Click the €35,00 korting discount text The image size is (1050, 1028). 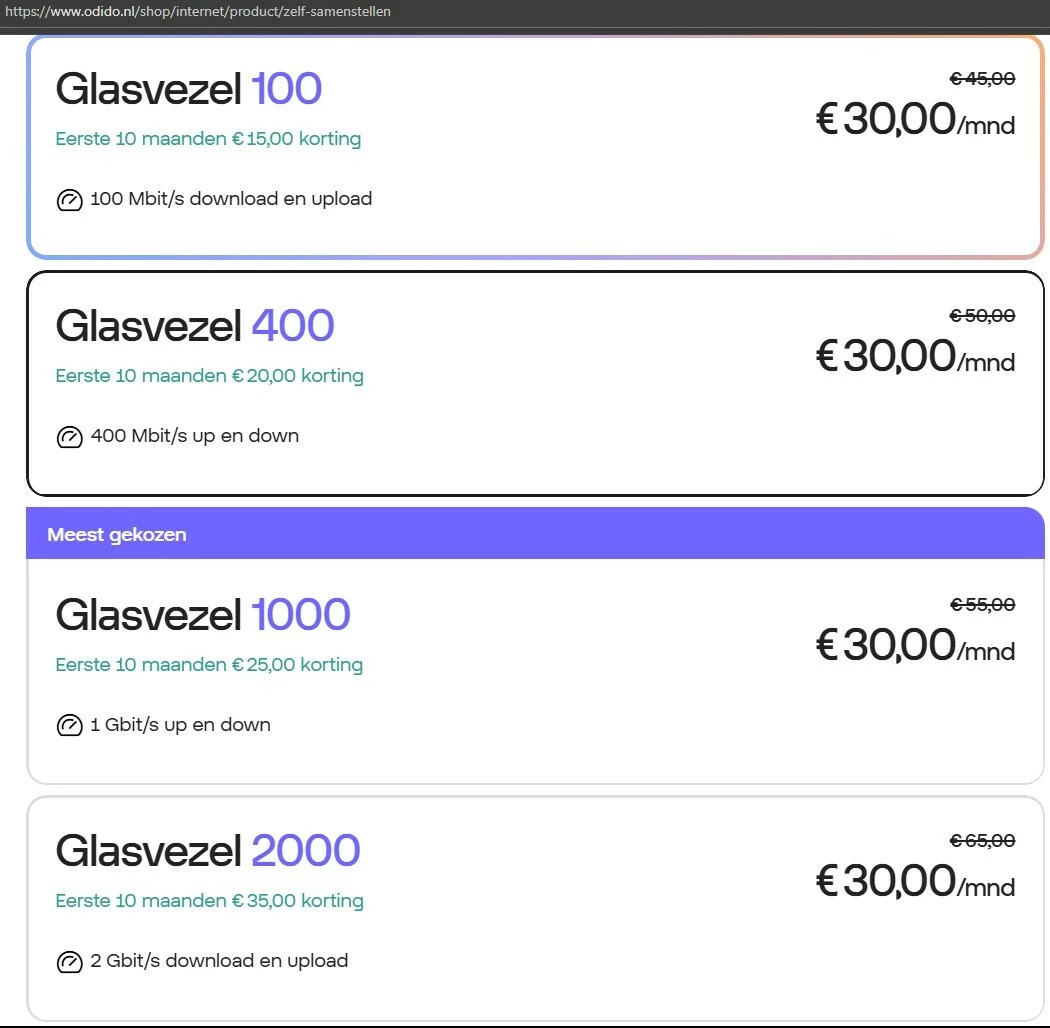[209, 901]
